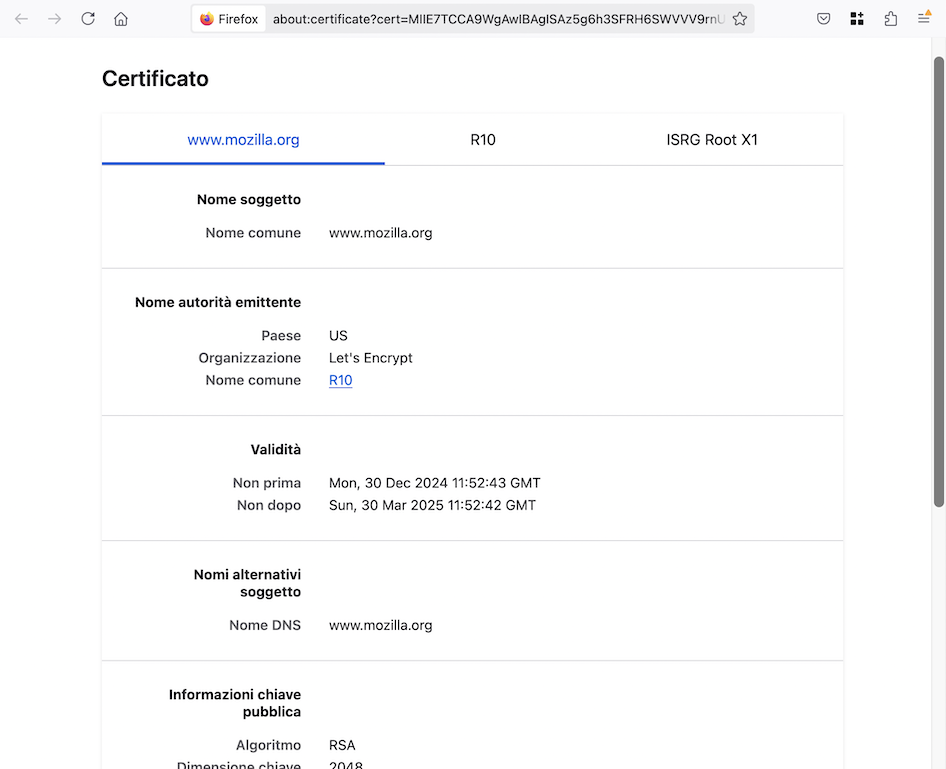Open the grid-with-plus toolbar icon
The image size is (946, 769).
[857, 19]
